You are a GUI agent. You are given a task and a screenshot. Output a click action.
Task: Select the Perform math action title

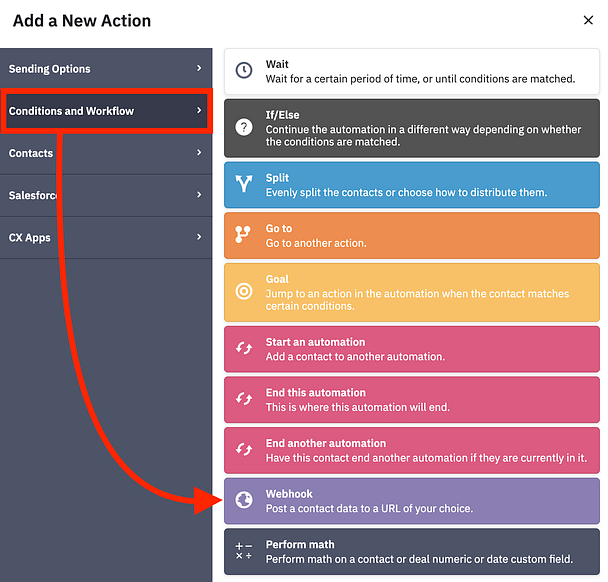tap(300, 545)
